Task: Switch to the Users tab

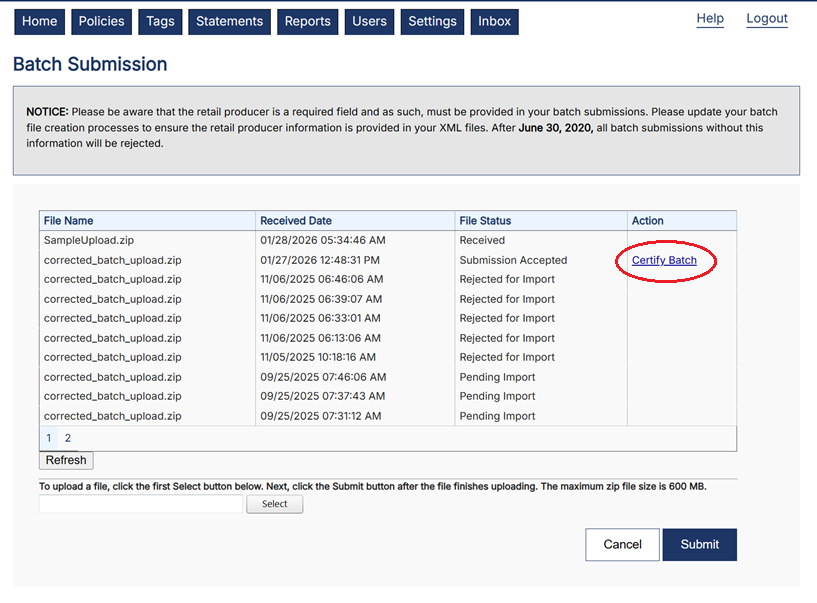Action: 369,21
